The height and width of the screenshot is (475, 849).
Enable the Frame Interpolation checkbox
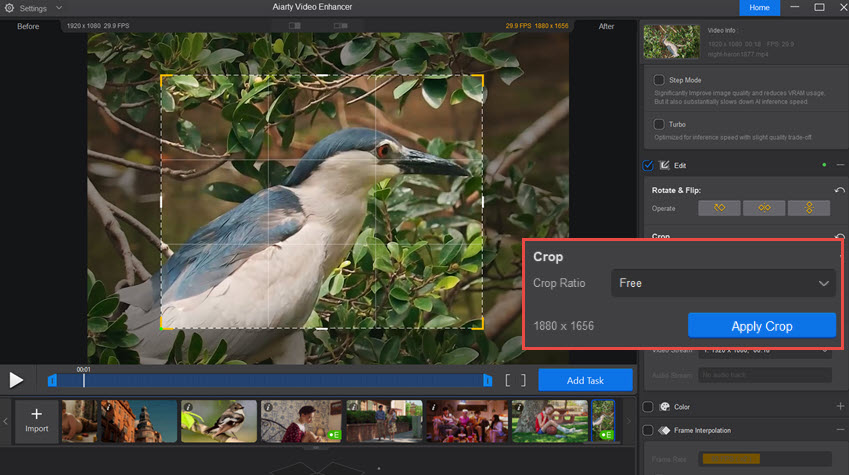[648, 431]
